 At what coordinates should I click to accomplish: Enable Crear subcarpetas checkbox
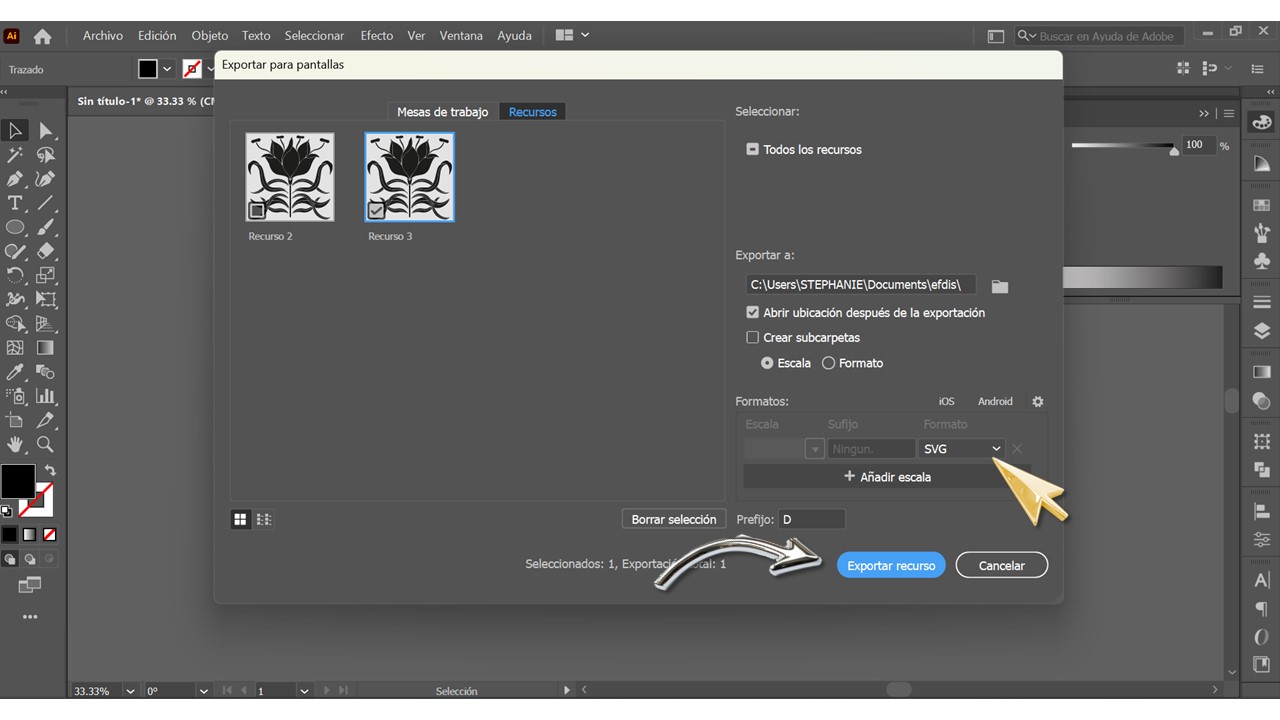[x=753, y=338]
